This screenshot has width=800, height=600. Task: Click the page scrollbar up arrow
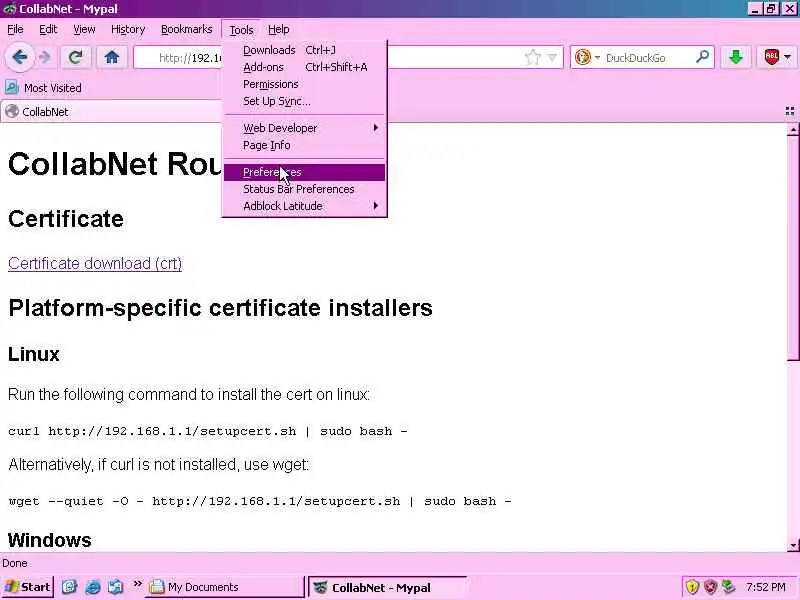pyautogui.click(x=793, y=130)
